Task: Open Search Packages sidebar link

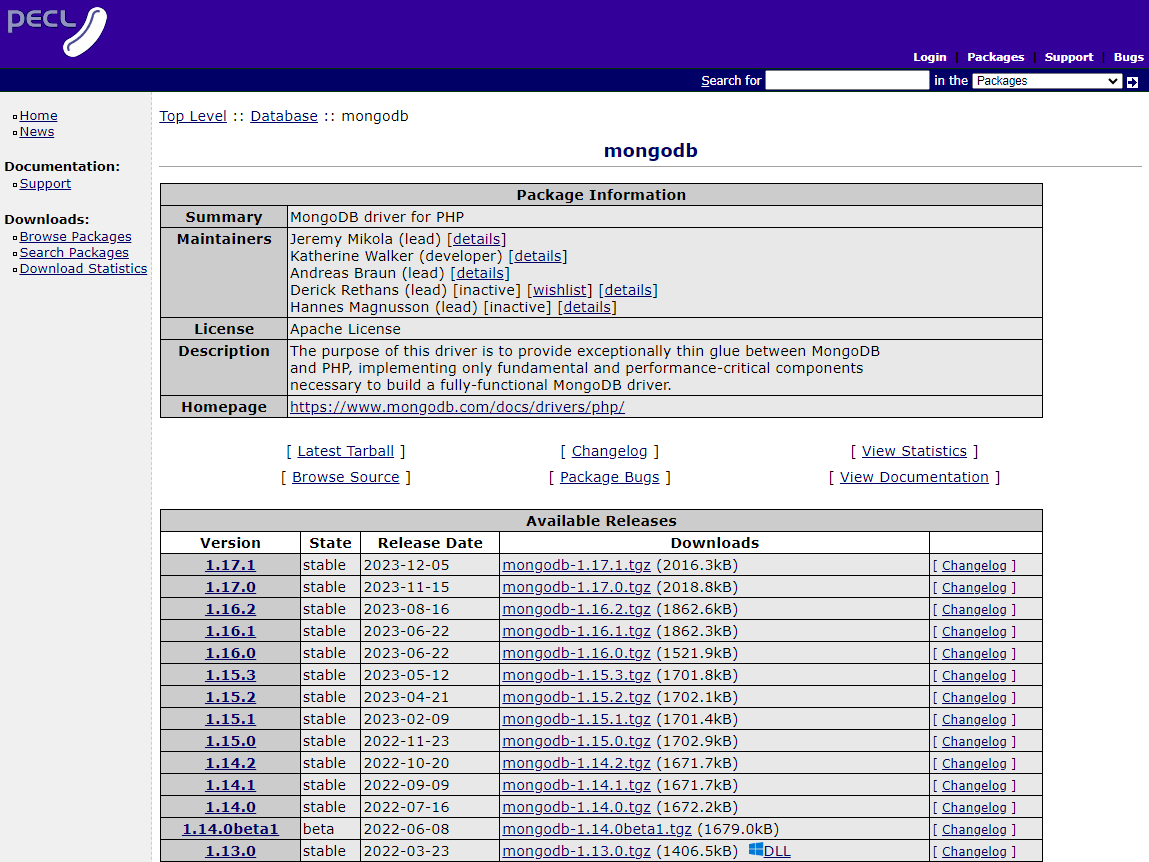Action: click(x=74, y=253)
